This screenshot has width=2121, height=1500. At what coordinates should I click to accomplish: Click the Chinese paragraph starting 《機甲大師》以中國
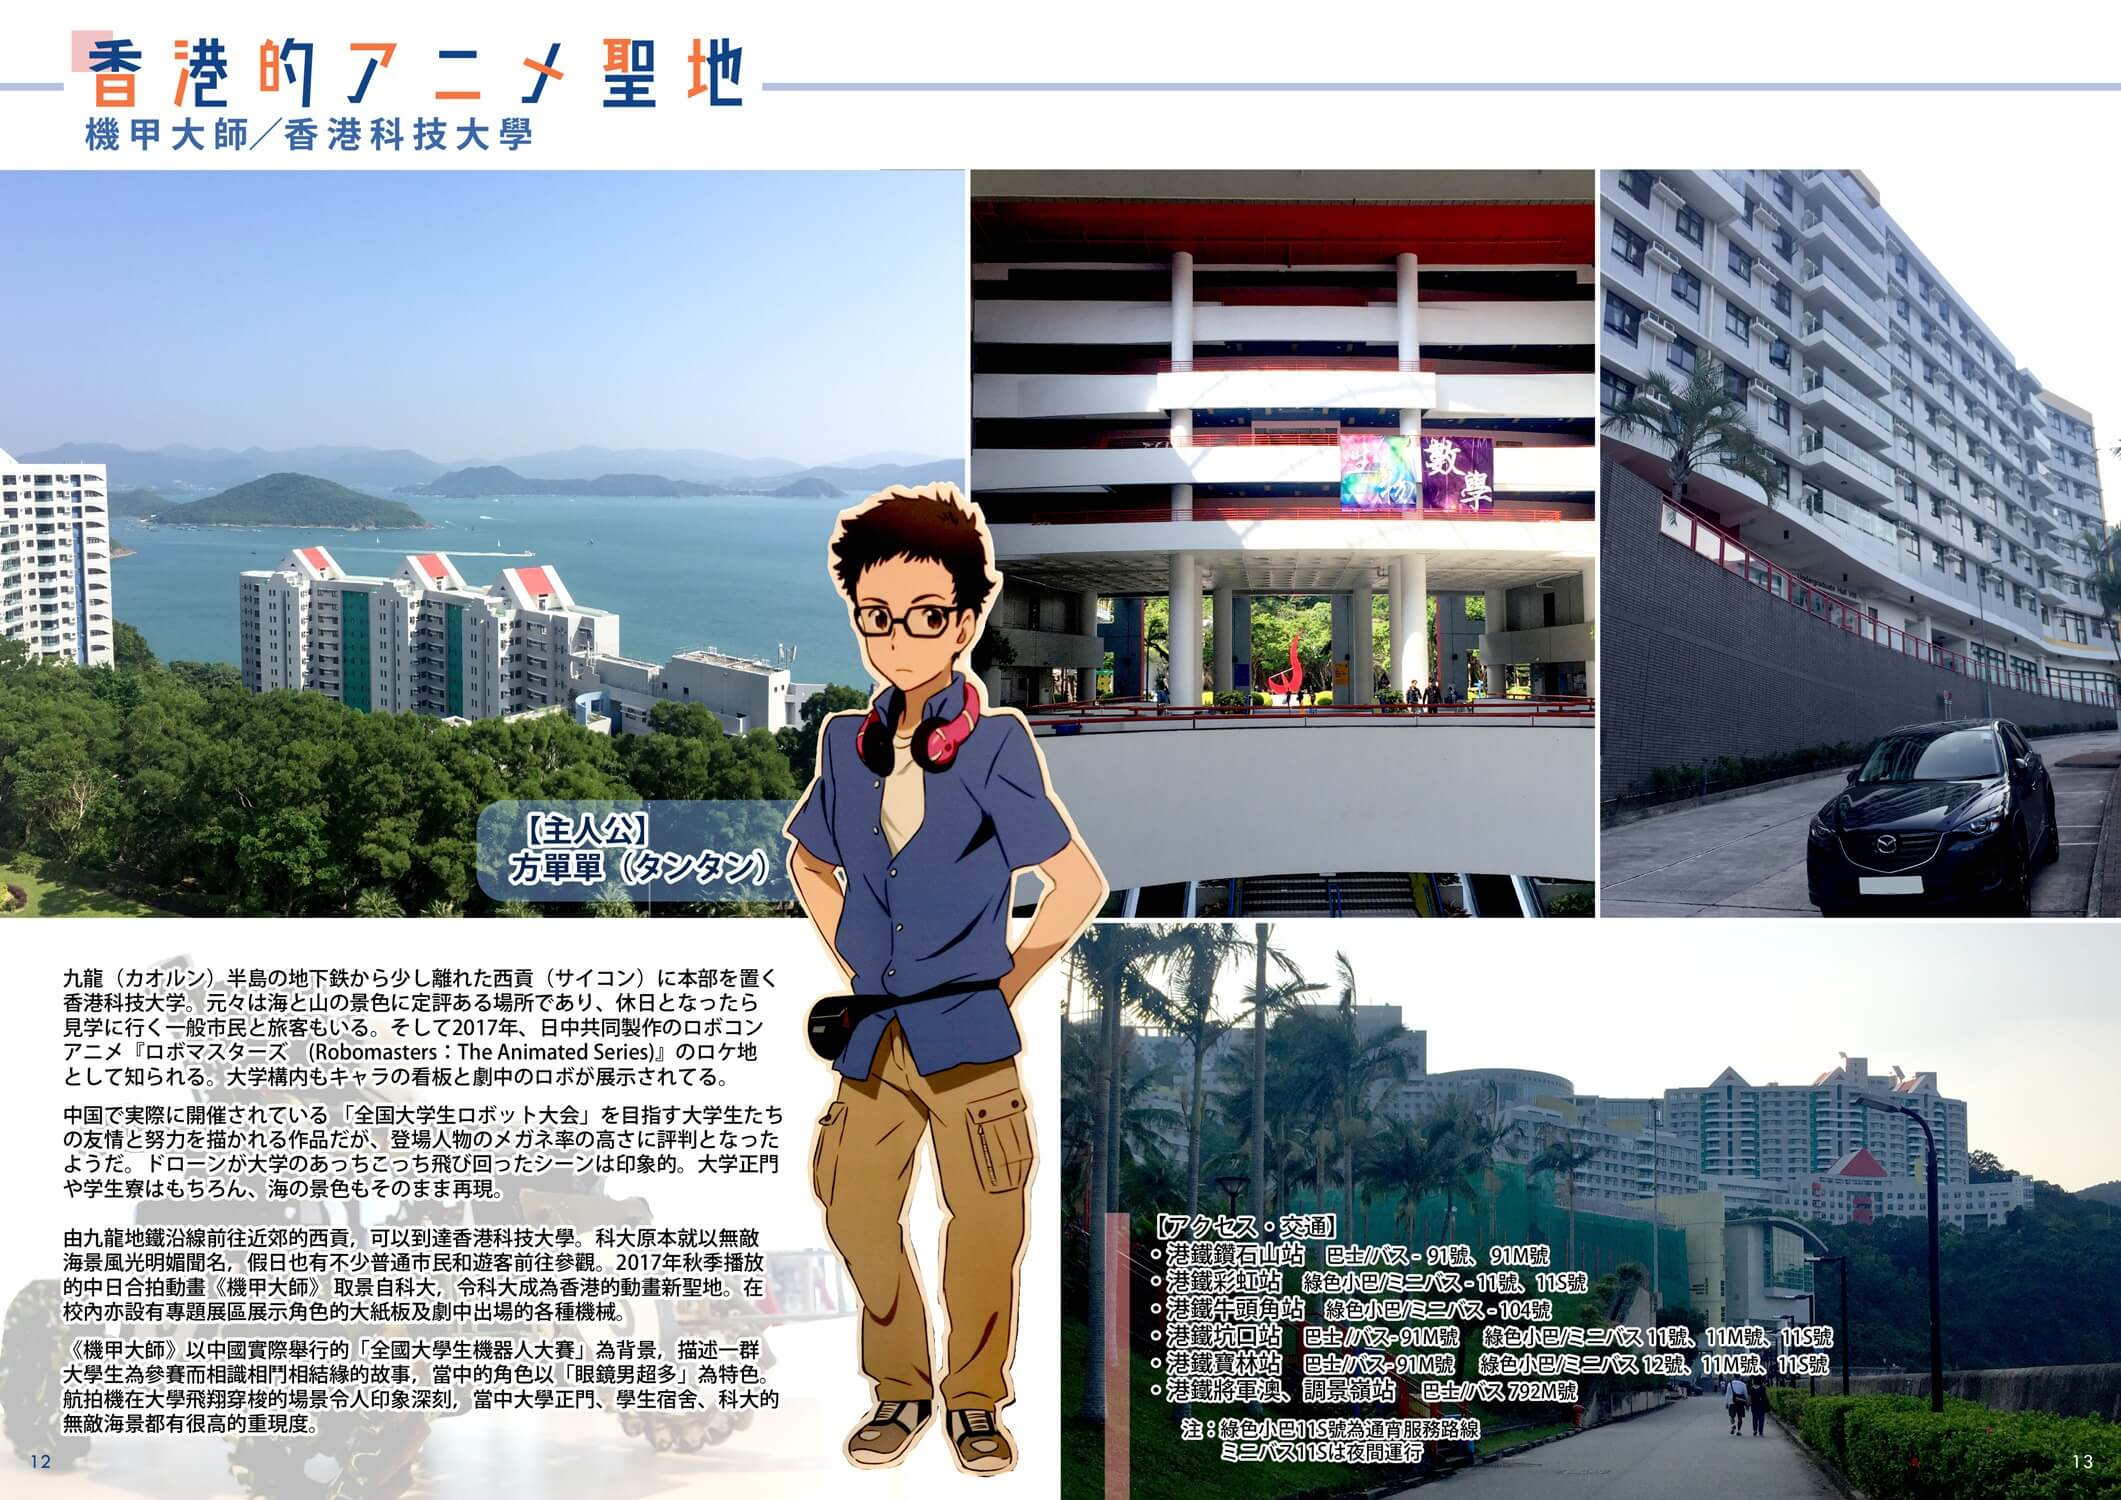click(x=420, y=1386)
